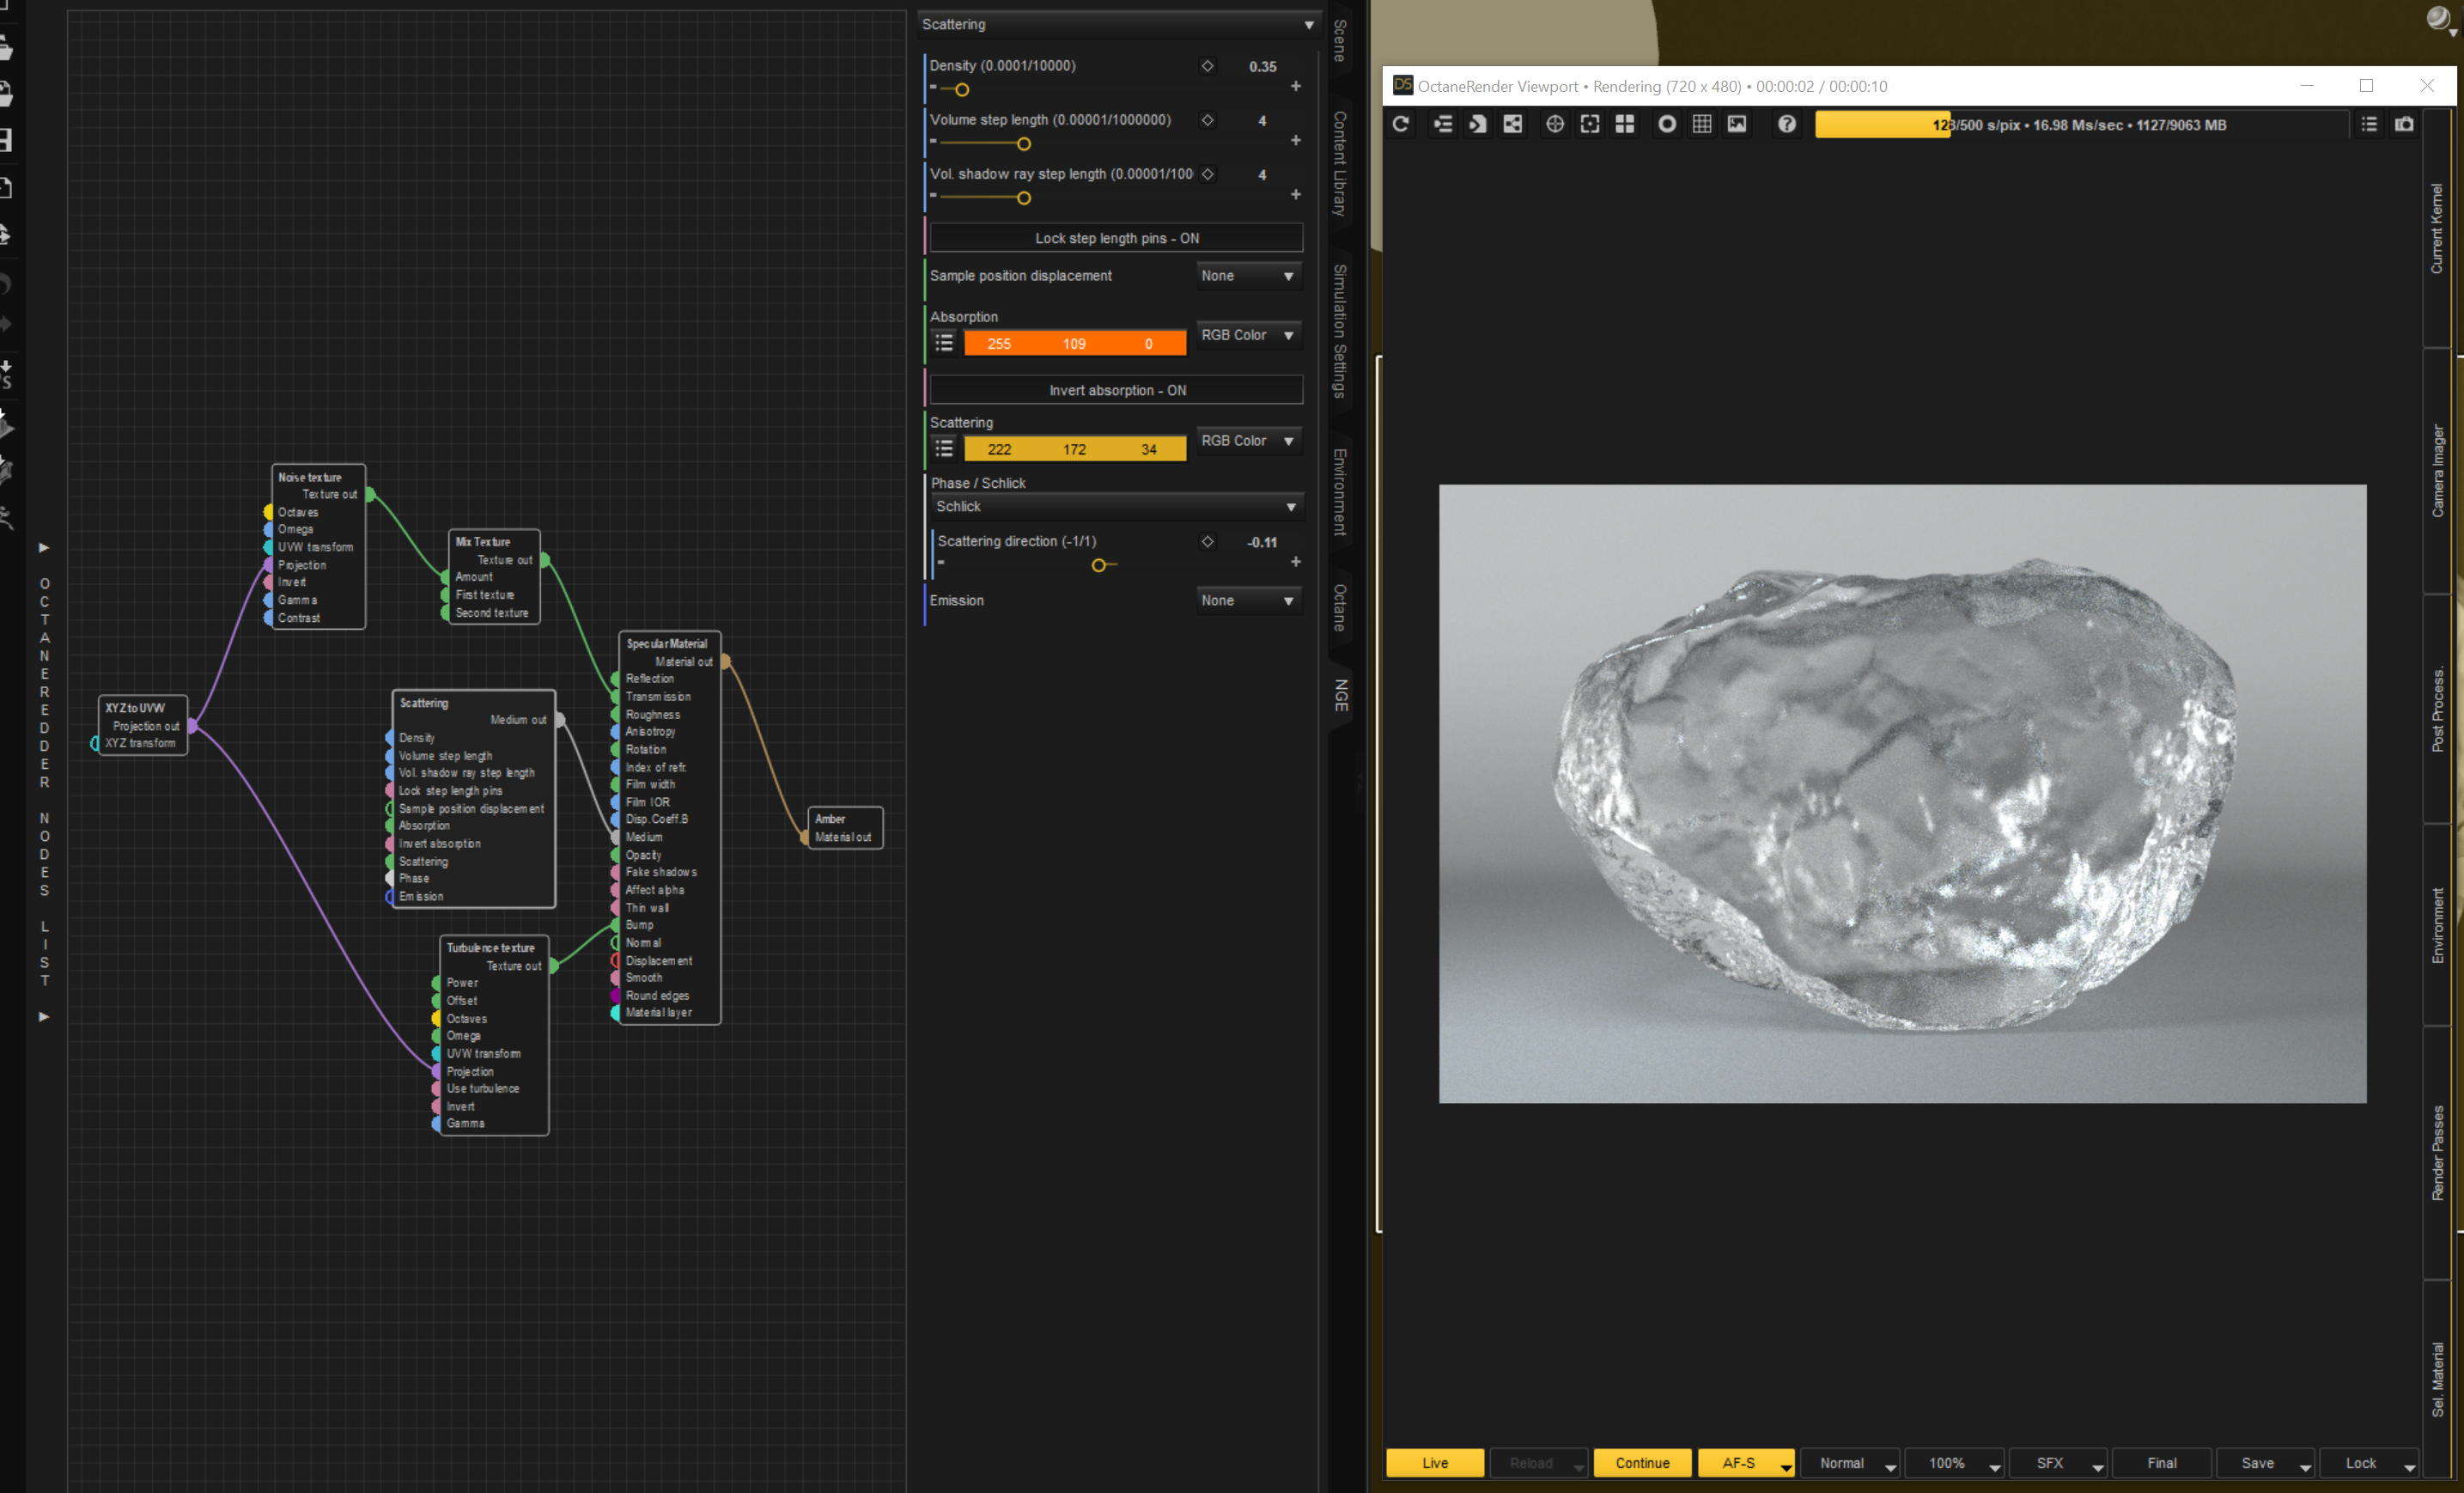Click the Scattering orange-yellow color swatch
Screen dimensions: 2464x1493
(x=1074, y=449)
